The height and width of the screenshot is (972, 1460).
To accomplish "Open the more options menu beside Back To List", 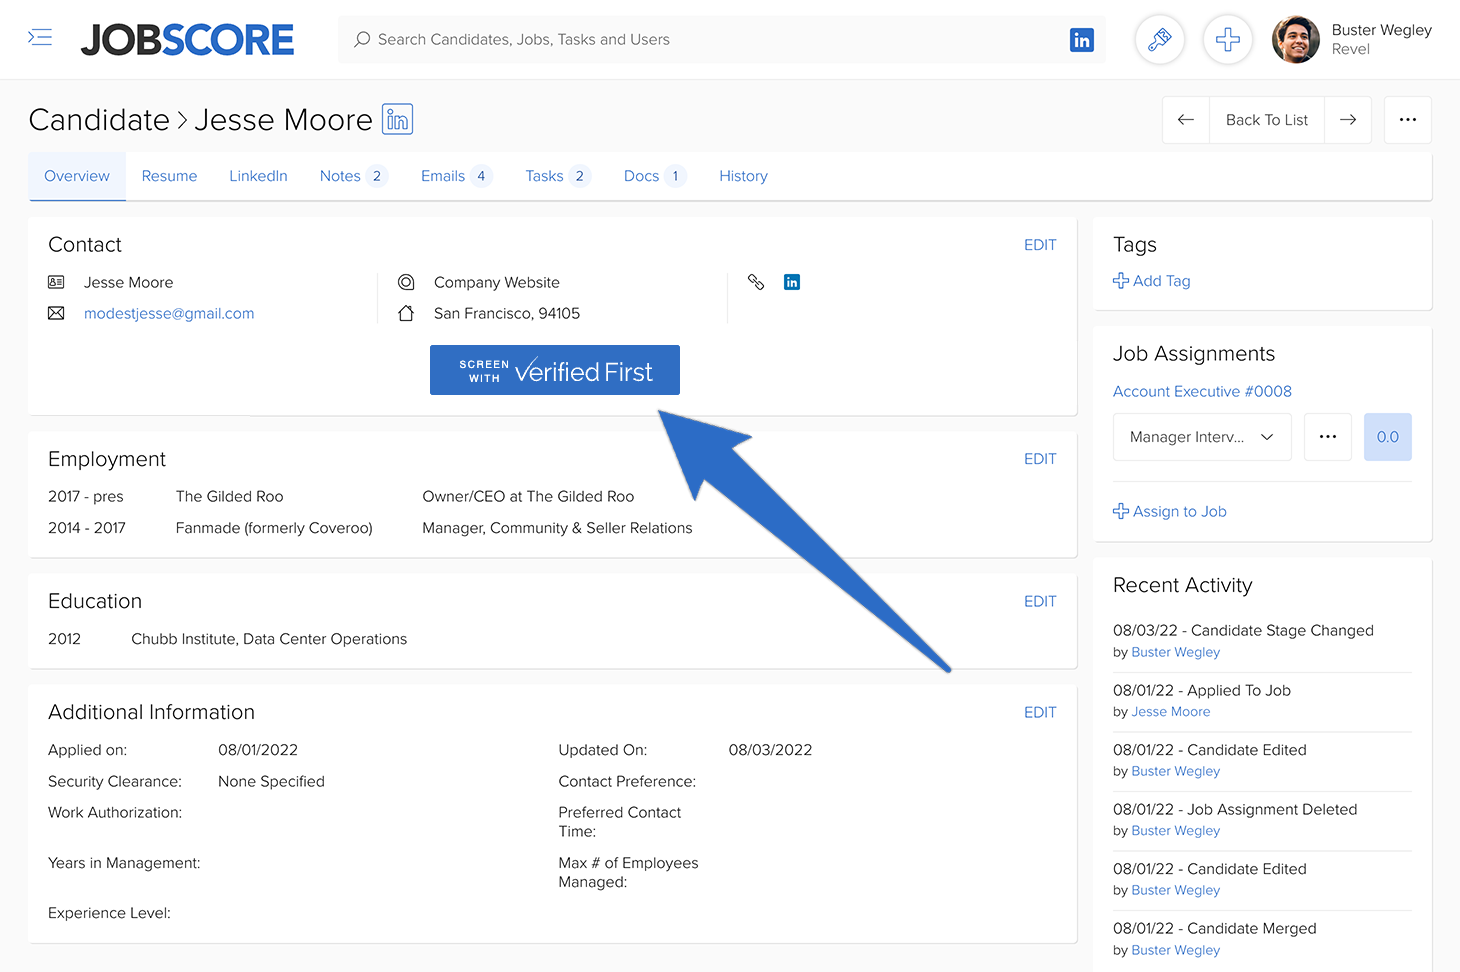I will coord(1408,120).
